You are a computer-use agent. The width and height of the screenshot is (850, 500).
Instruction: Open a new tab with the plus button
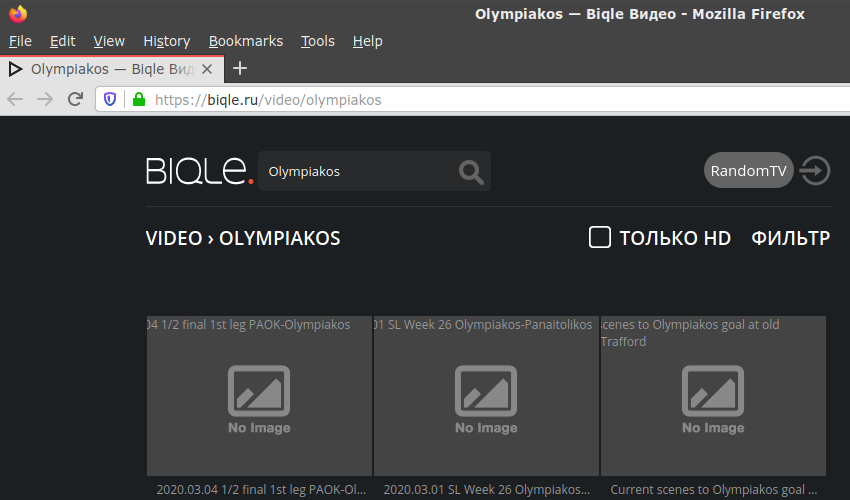240,68
